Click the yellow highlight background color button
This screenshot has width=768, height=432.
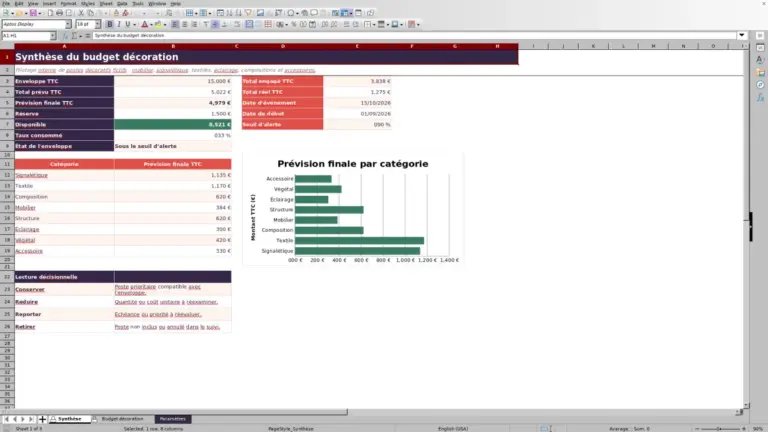158,24
